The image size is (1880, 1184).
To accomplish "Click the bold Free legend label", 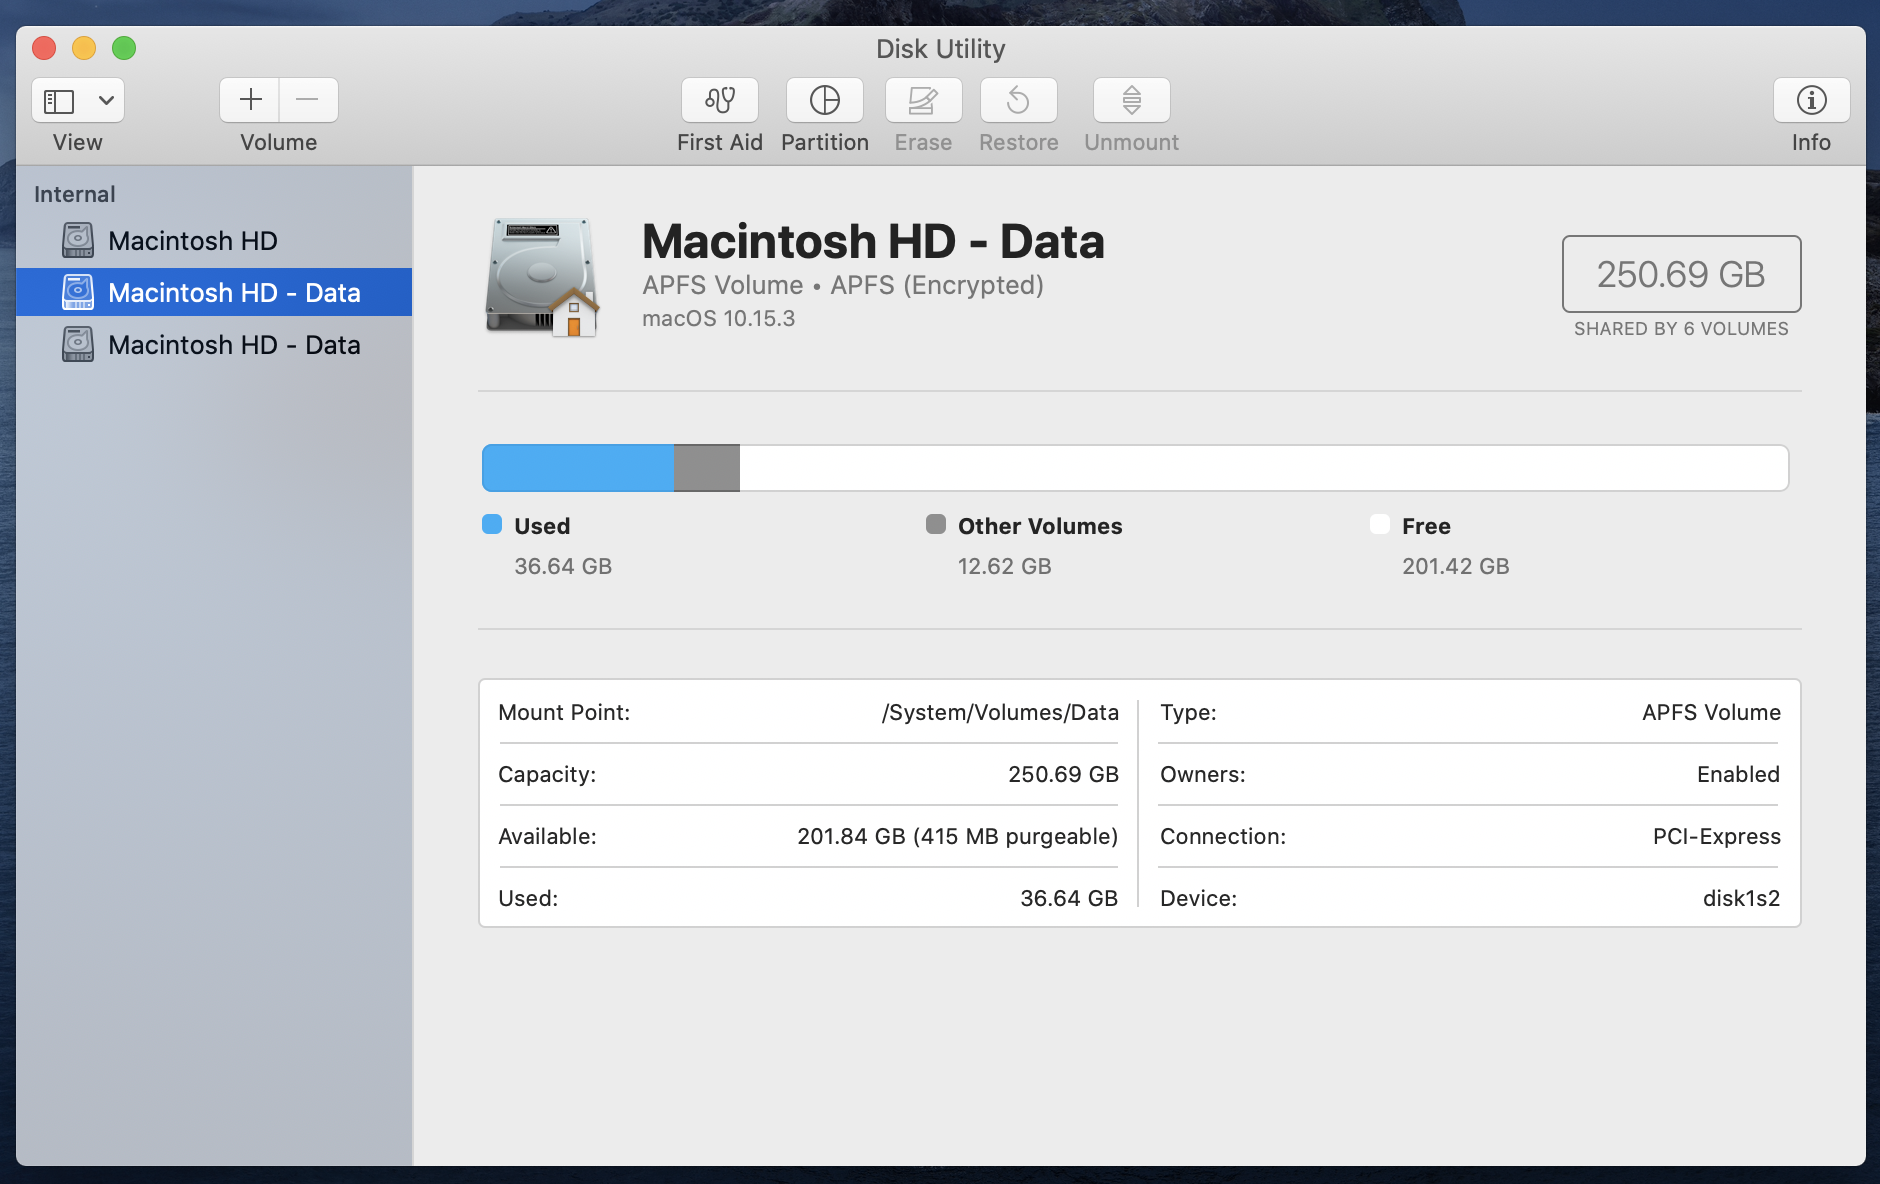I will point(1426,526).
